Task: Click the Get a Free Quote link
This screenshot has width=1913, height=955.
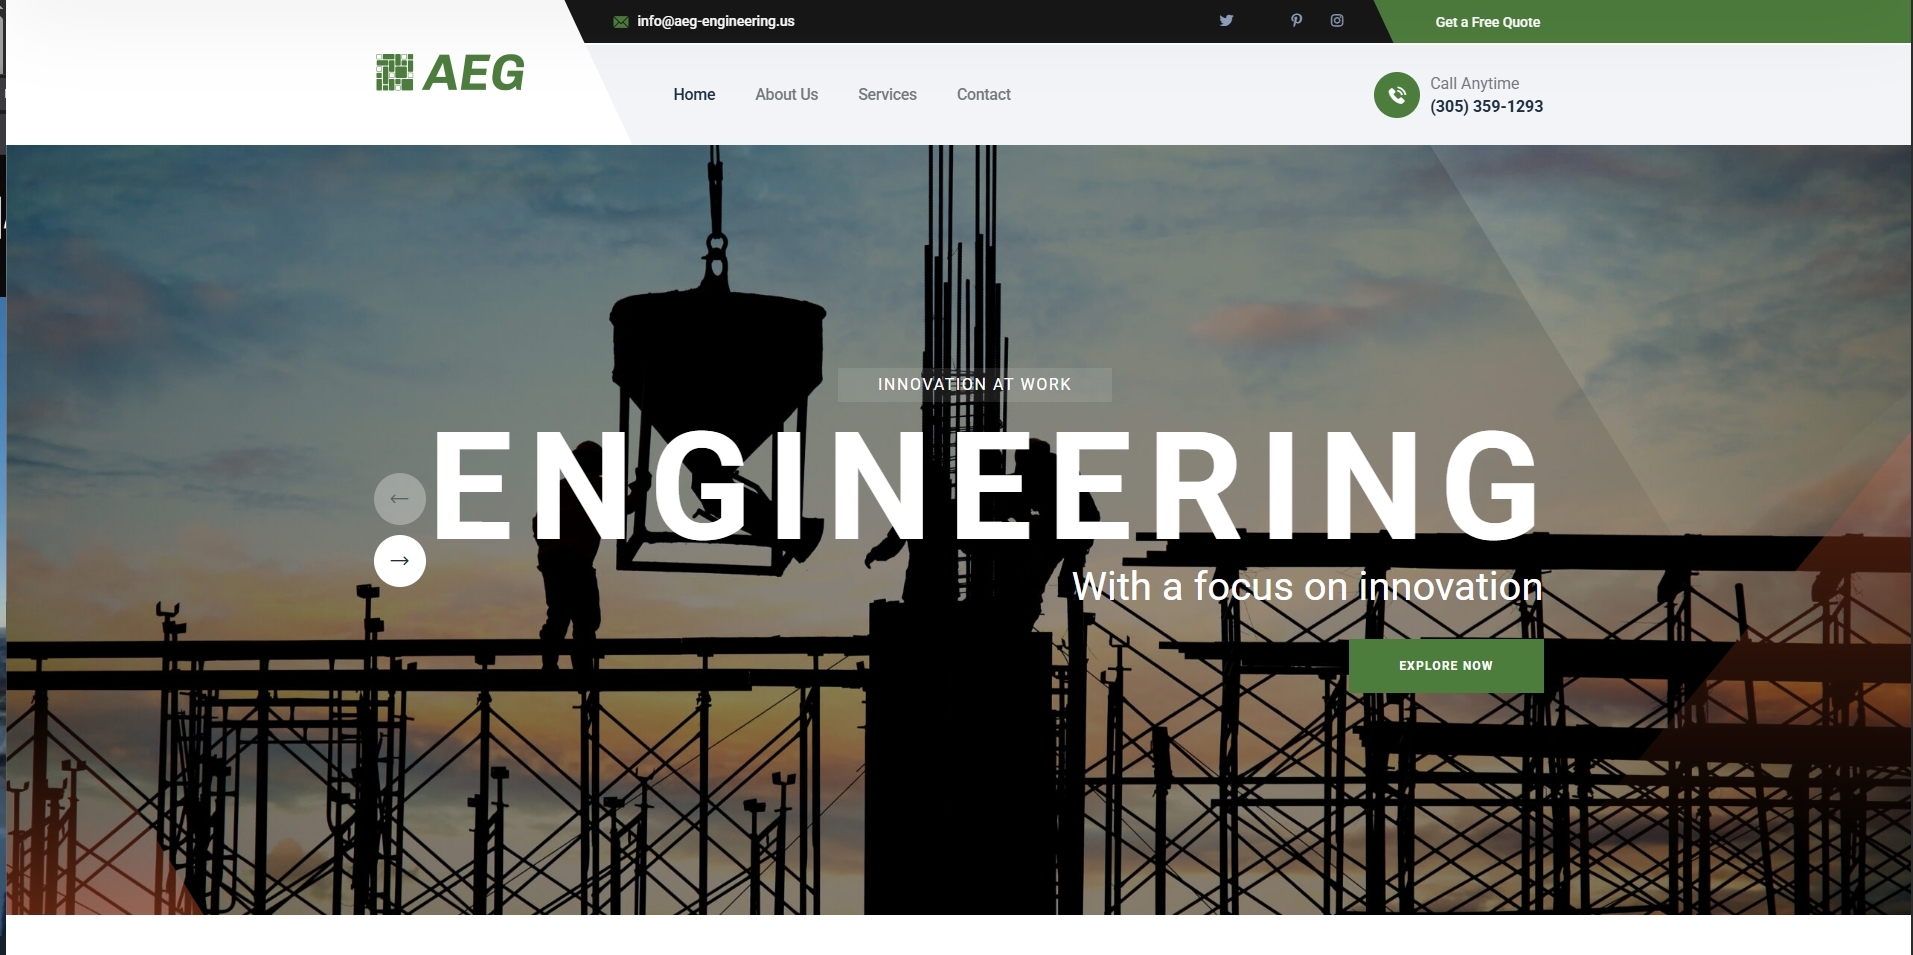Action: click(1487, 21)
